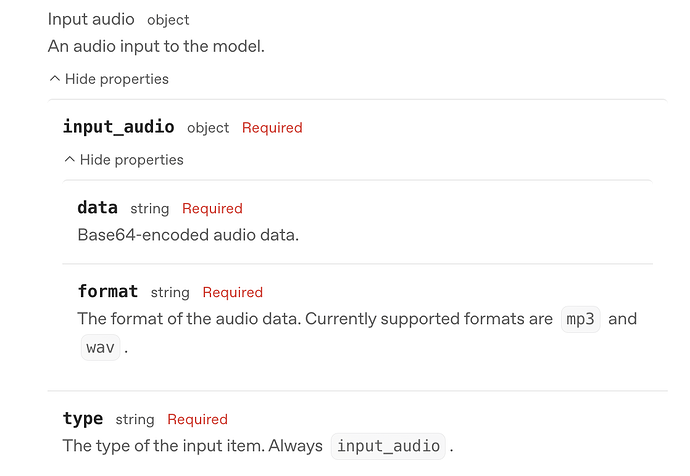
Task: Click the 'type' property name
Action: (x=82, y=419)
